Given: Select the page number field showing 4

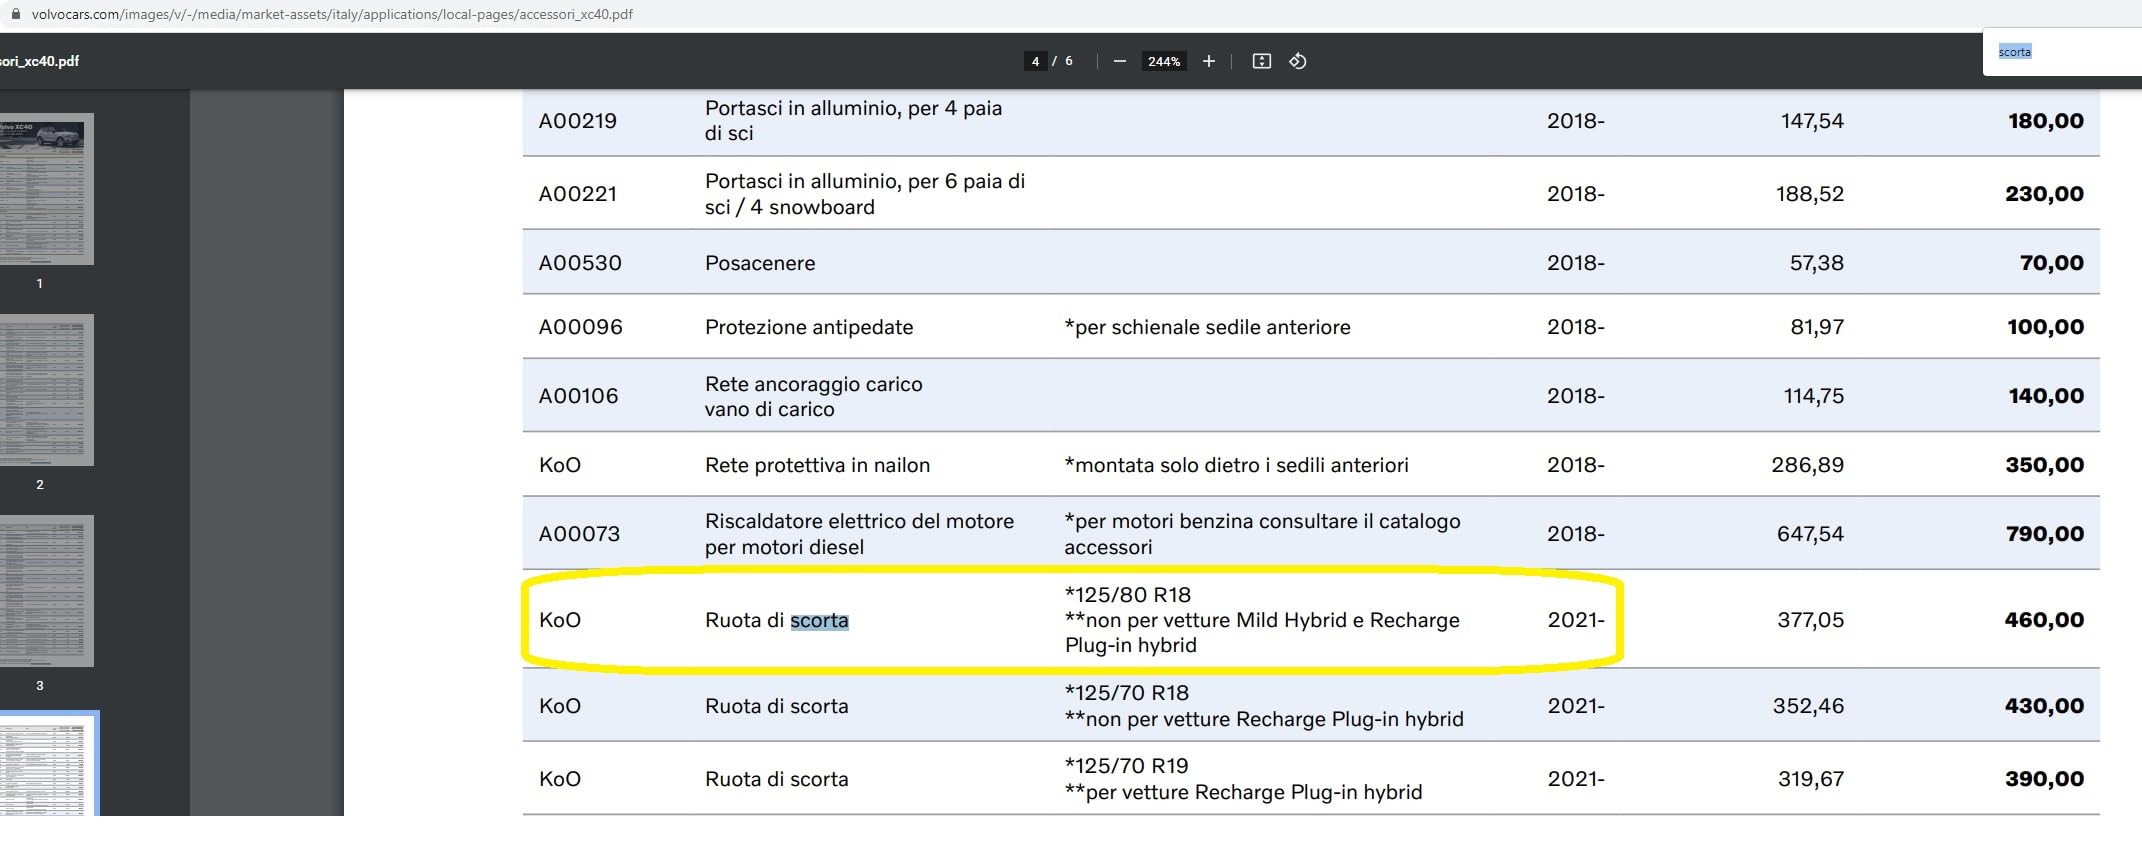Looking at the screenshot, I should [x=1035, y=61].
